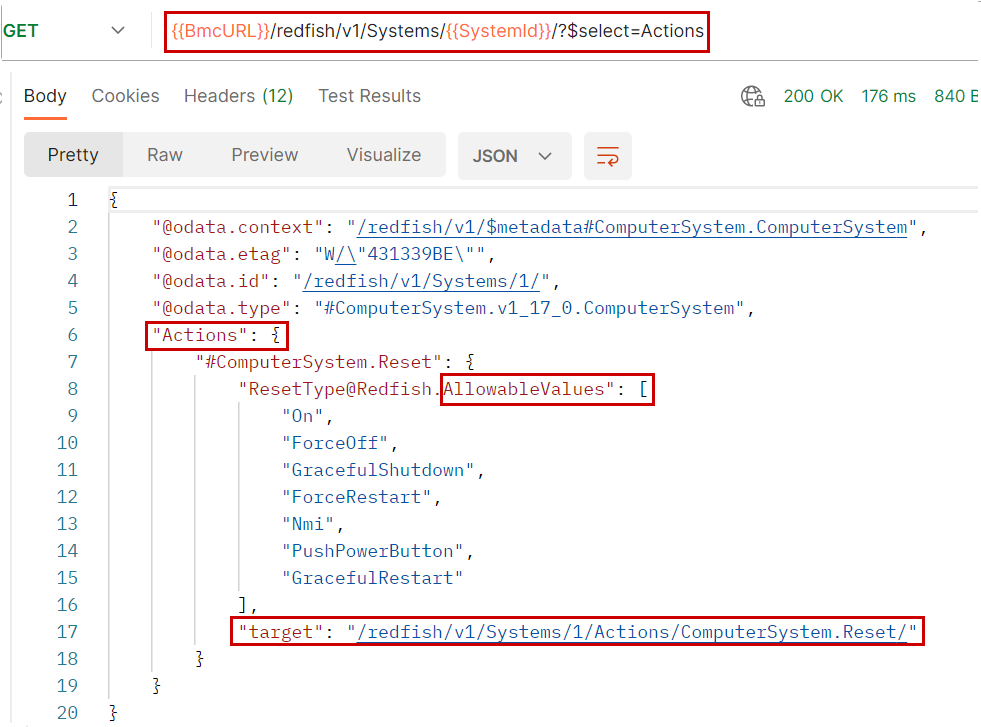The height and width of the screenshot is (727, 981).
Task: Open the Headers (12) tab
Action: coord(238,96)
